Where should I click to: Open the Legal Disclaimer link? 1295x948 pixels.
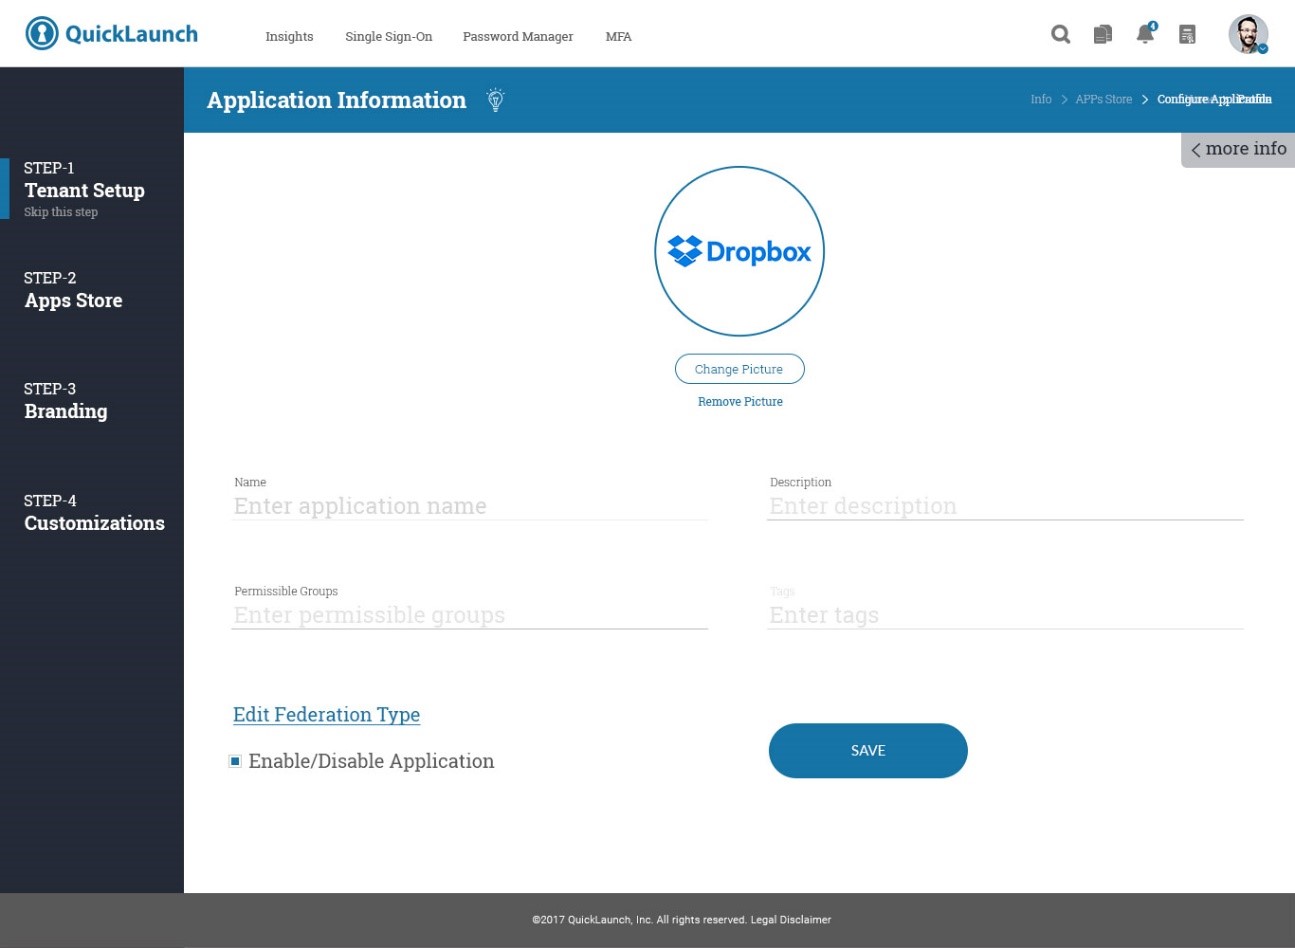(x=791, y=920)
